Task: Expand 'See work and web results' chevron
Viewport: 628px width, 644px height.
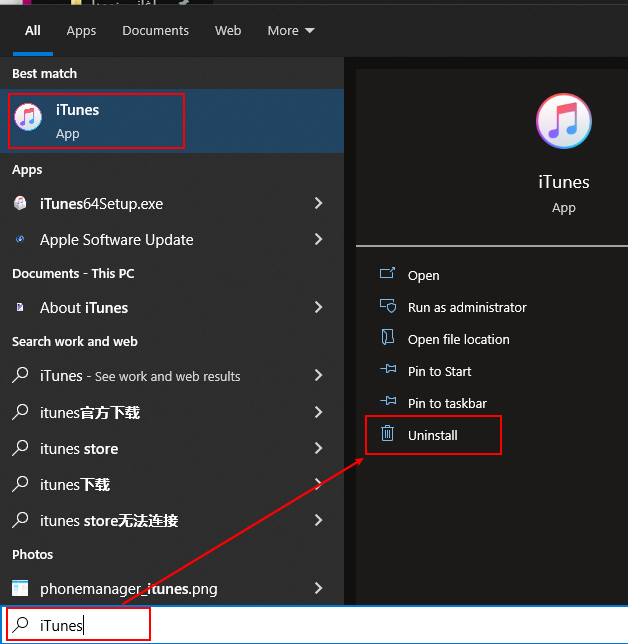Action: (318, 375)
